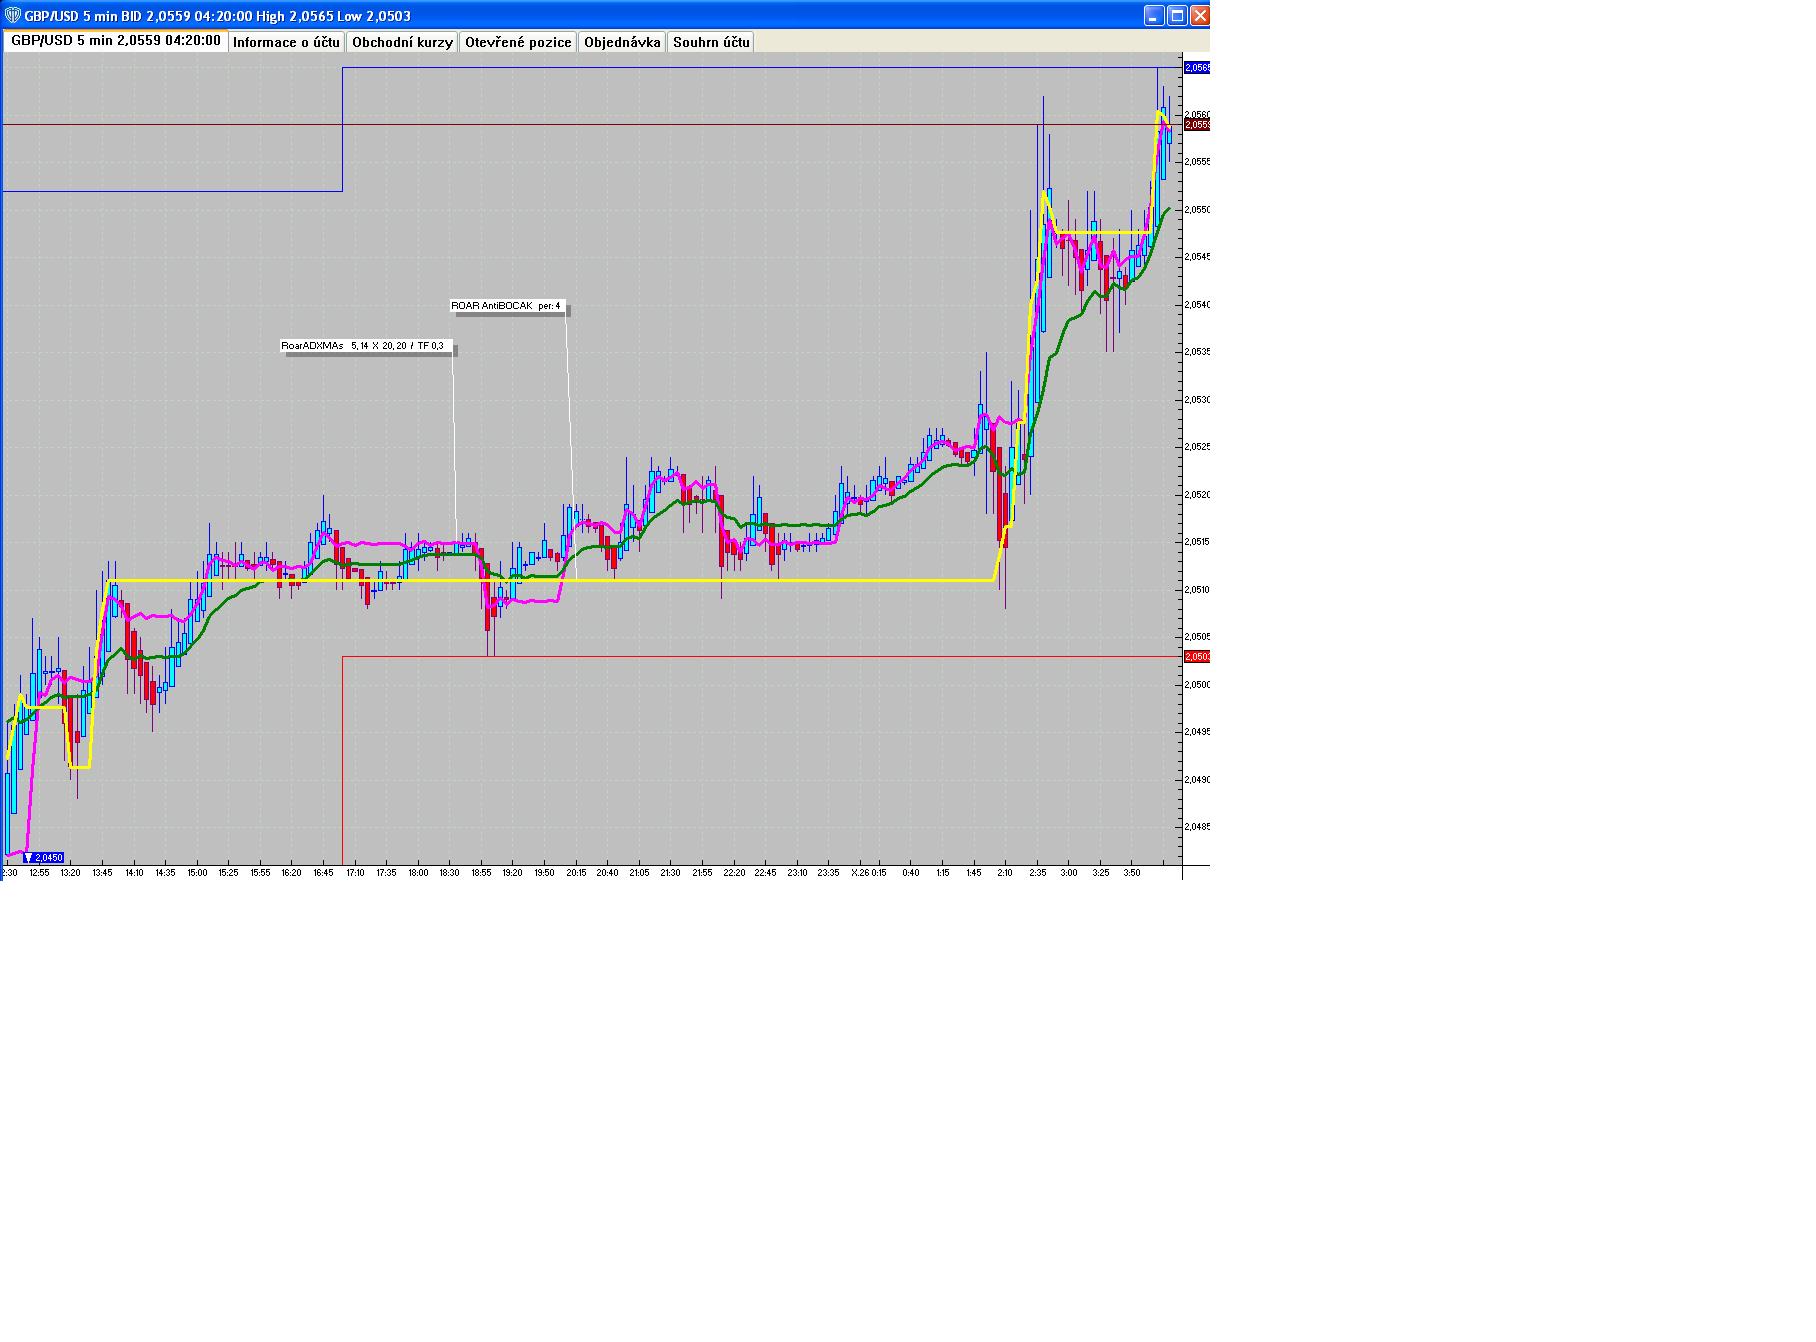Click the 2,0540 price axis value
This screenshot has width=1816, height=1342.
click(x=1198, y=305)
